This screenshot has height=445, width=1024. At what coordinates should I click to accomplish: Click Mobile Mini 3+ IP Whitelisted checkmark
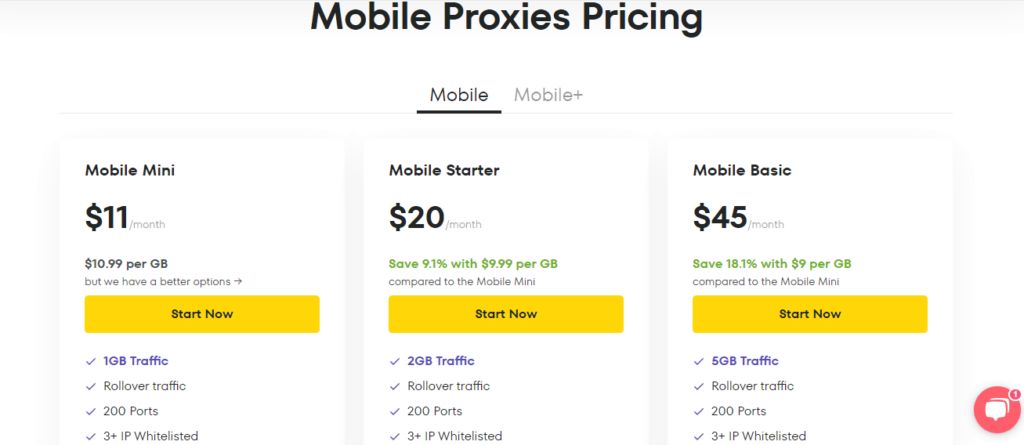coord(90,436)
